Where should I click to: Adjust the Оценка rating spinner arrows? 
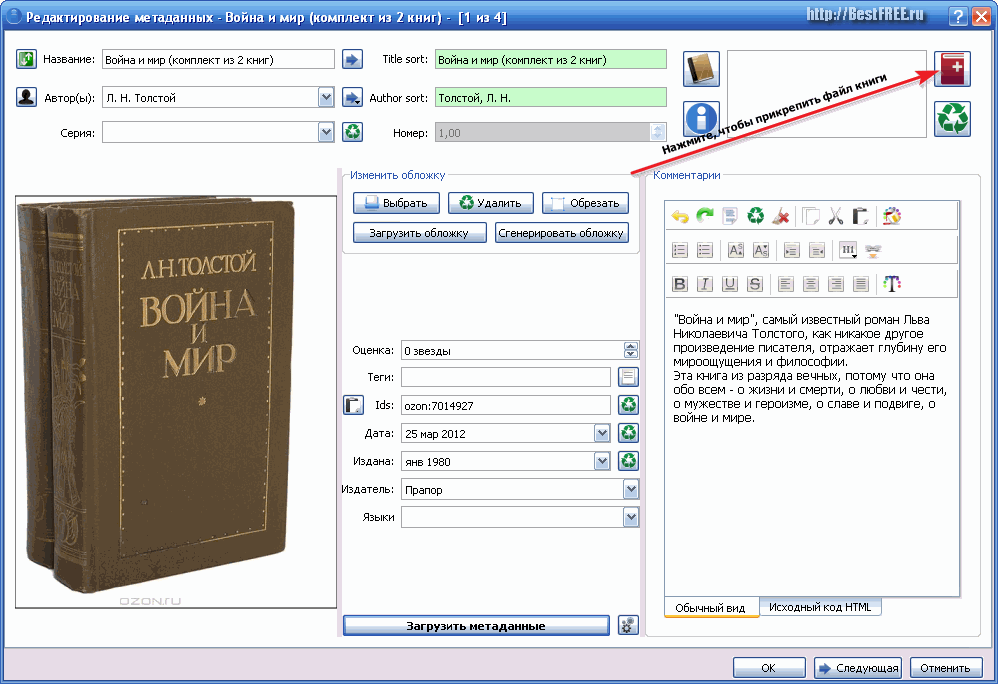631,350
